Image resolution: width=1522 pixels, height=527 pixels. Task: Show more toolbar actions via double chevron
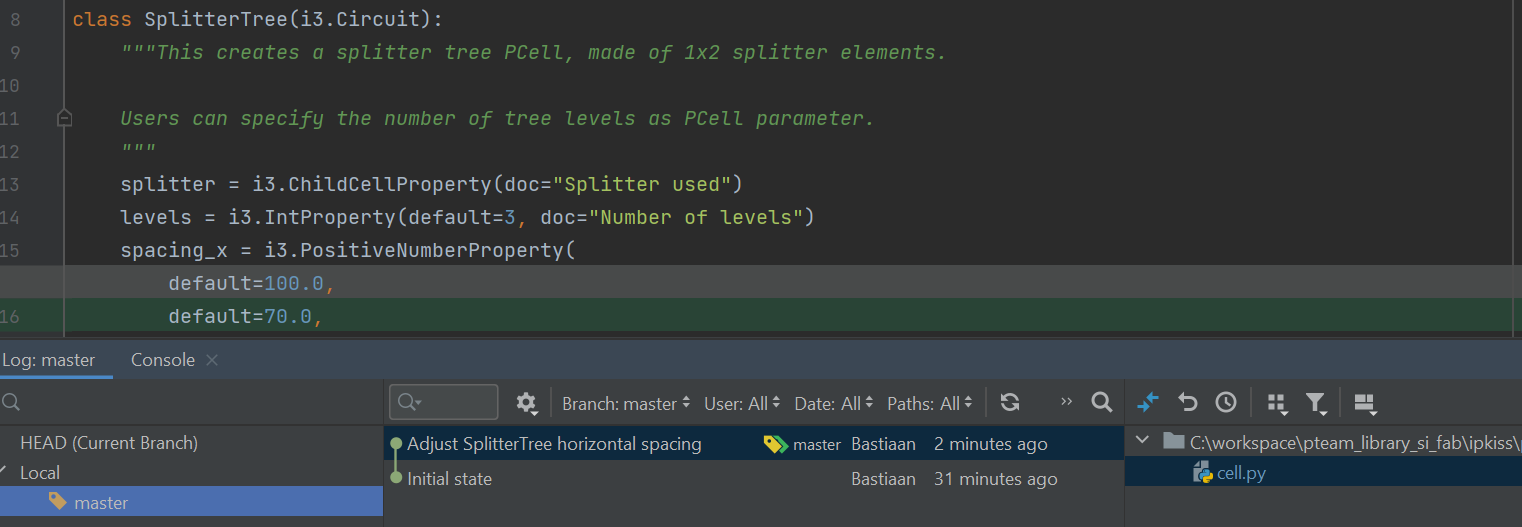click(x=1066, y=402)
